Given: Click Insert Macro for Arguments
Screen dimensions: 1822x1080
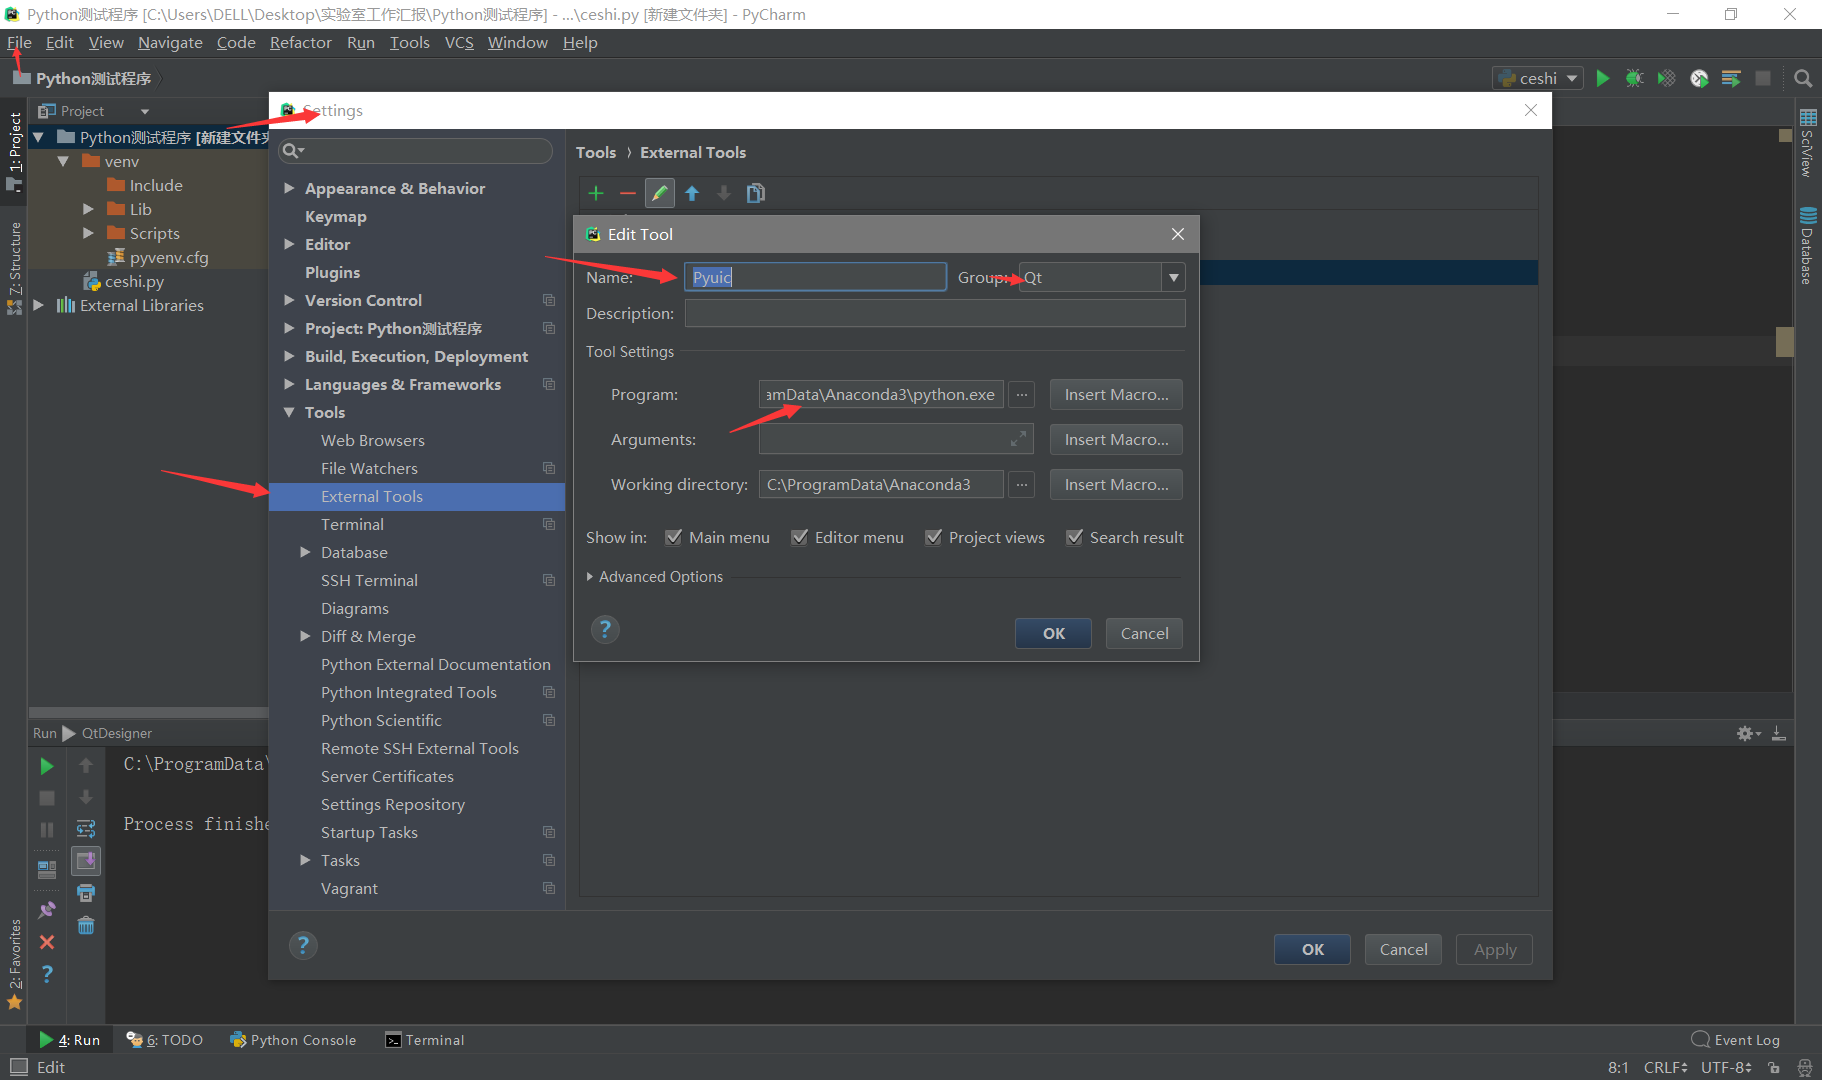Looking at the screenshot, I should pyautogui.click(x=1116, y=439).
